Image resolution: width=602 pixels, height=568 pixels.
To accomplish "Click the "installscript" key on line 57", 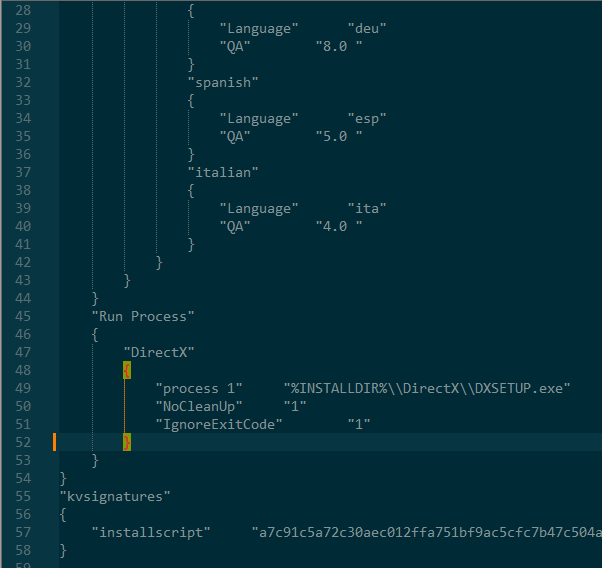I will click(151, 532).
